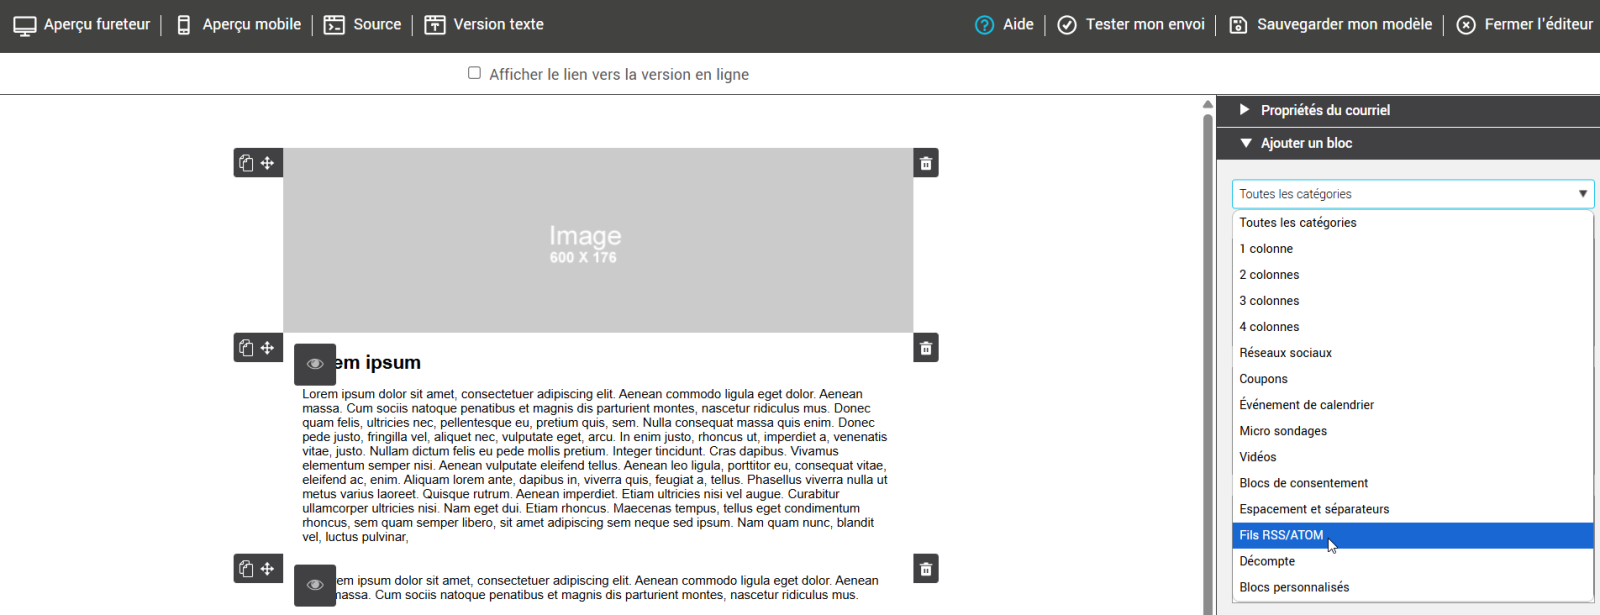The image size is (1600, 615).
Task: Duplicate the Lorem ipsum title block
Action: (246, 348)
